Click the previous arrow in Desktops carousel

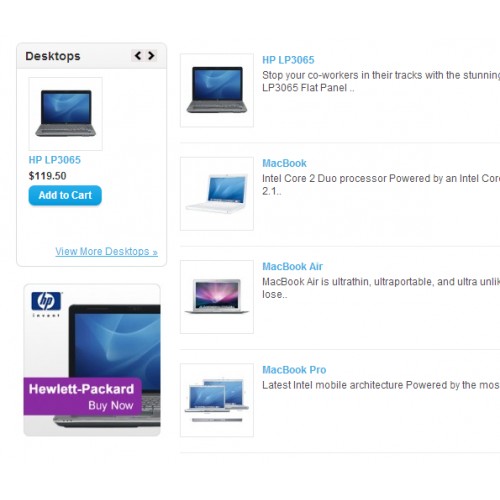coord(138,55)
